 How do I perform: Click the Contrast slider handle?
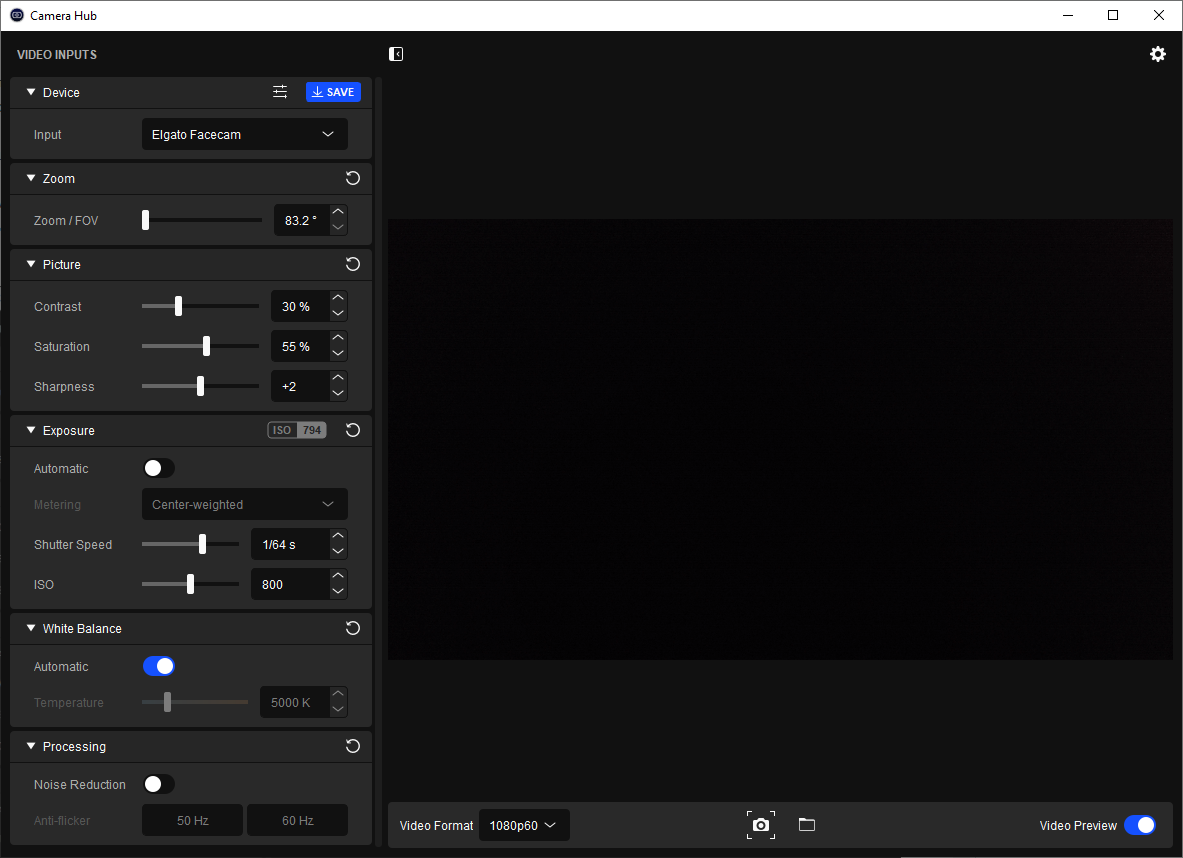click(178, 306)
